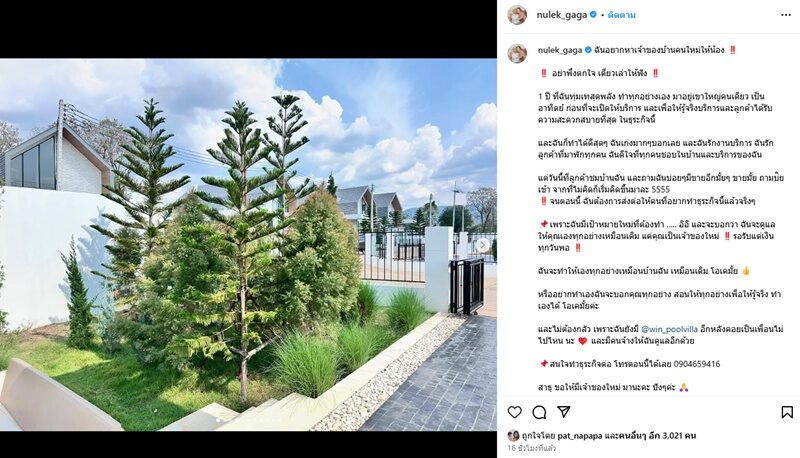The height and width of the screenshot is (458, 800).
Task: Follow nulek_gaga with blue follow link
Action: point(621,15)
